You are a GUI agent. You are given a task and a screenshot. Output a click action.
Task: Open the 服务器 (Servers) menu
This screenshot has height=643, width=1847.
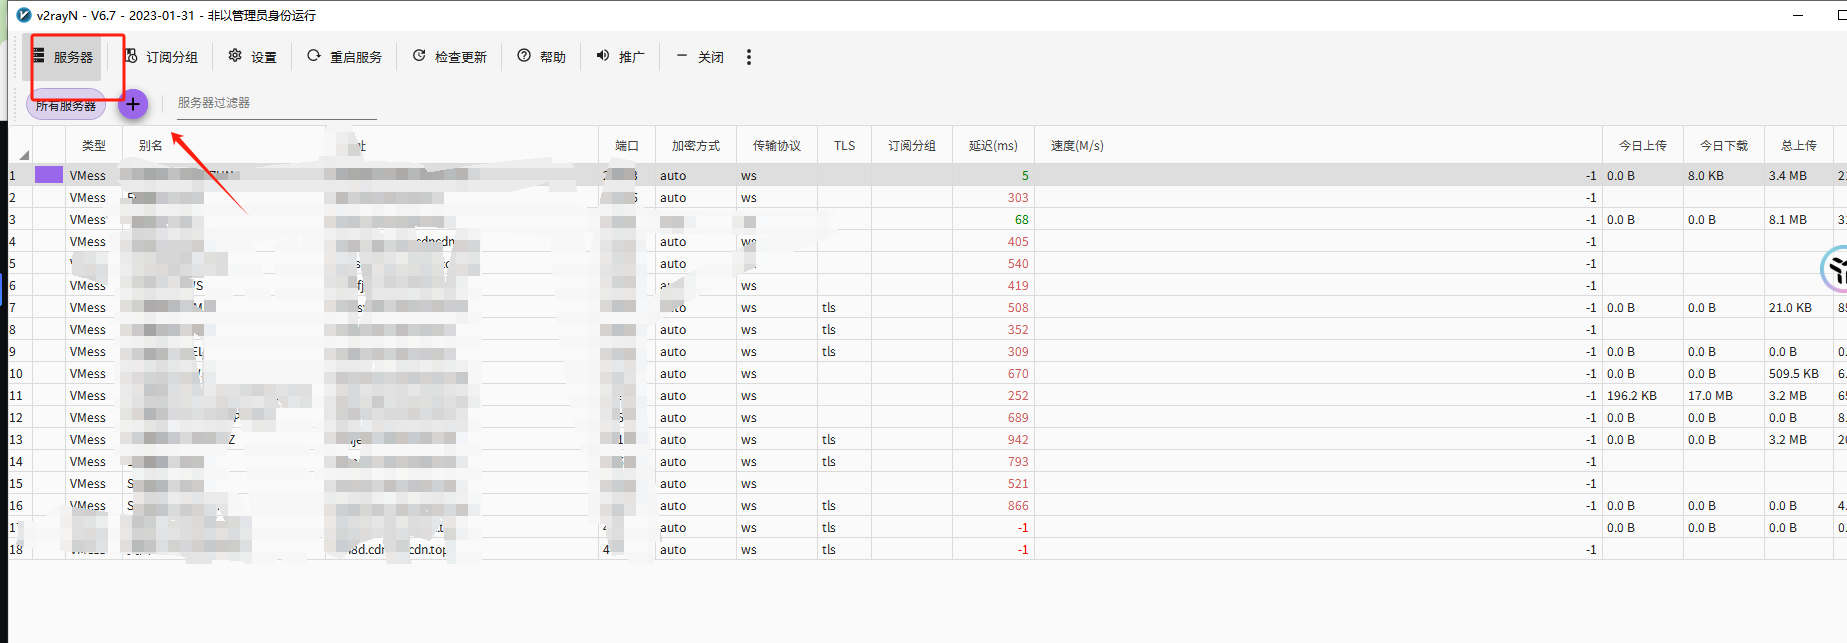[x=63, y=57]
